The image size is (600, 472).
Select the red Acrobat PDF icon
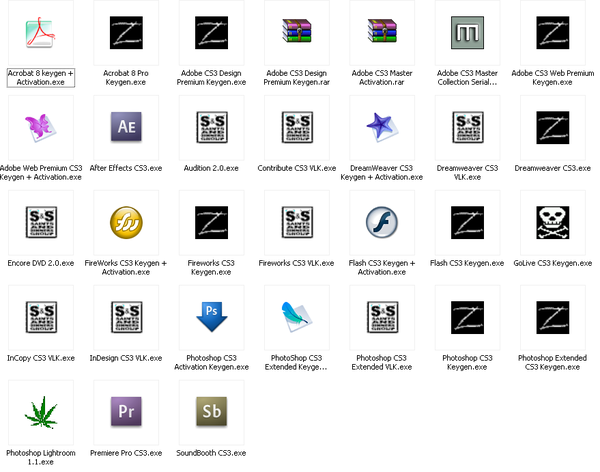(41, 33)
